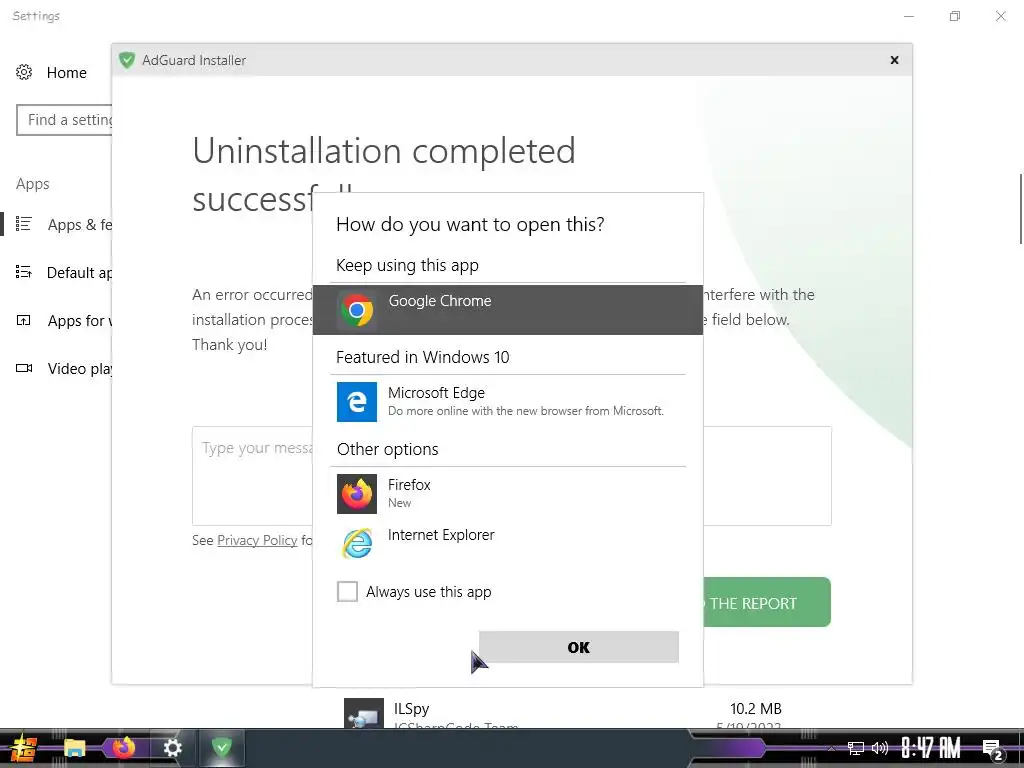Open the Start menu on taskbar
Screen dimensions: 1024x768
click(24, 748)
